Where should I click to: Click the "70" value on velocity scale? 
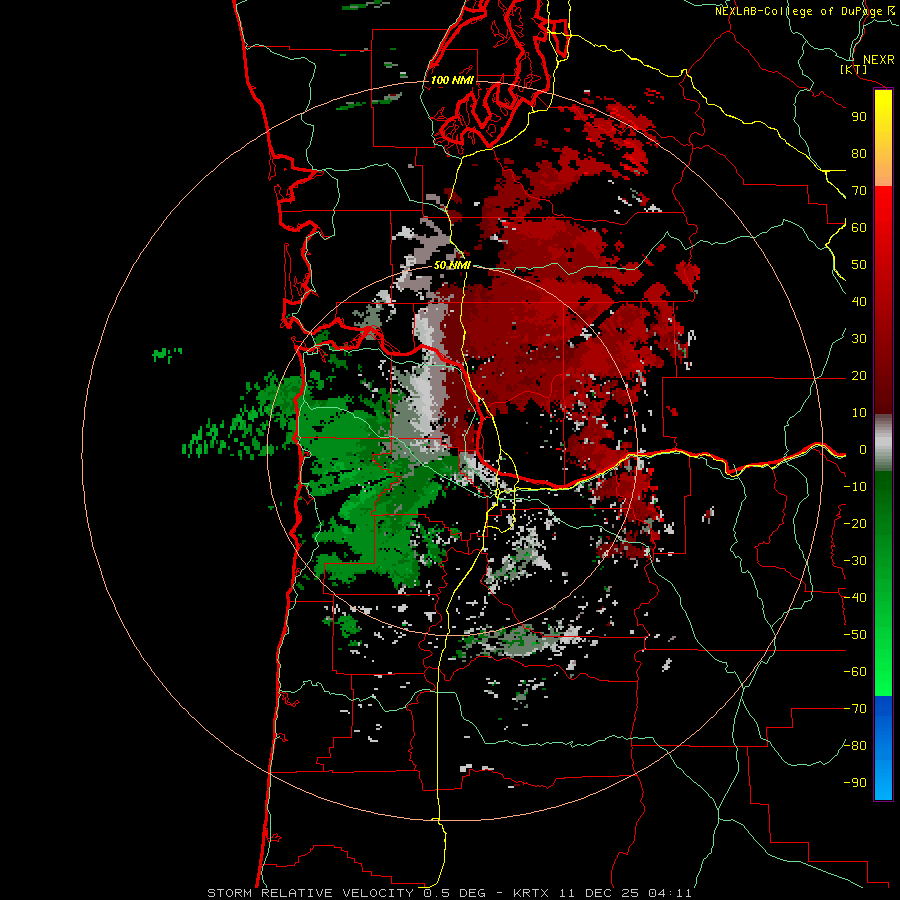click(859, 191)
